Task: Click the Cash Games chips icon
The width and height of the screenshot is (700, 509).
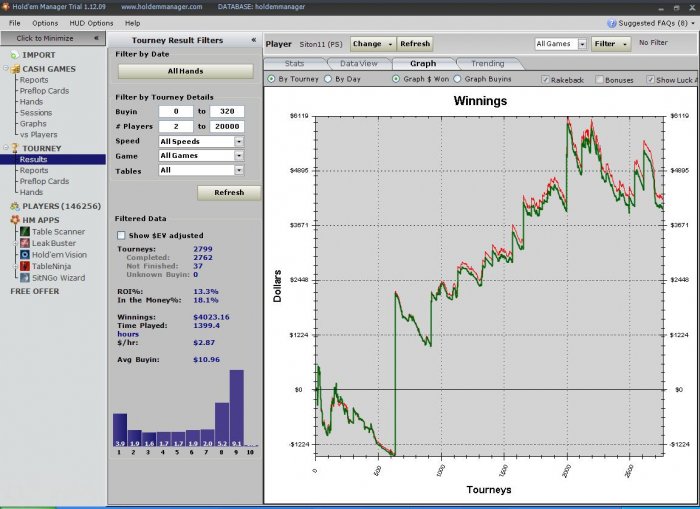Action: point(15,69)
